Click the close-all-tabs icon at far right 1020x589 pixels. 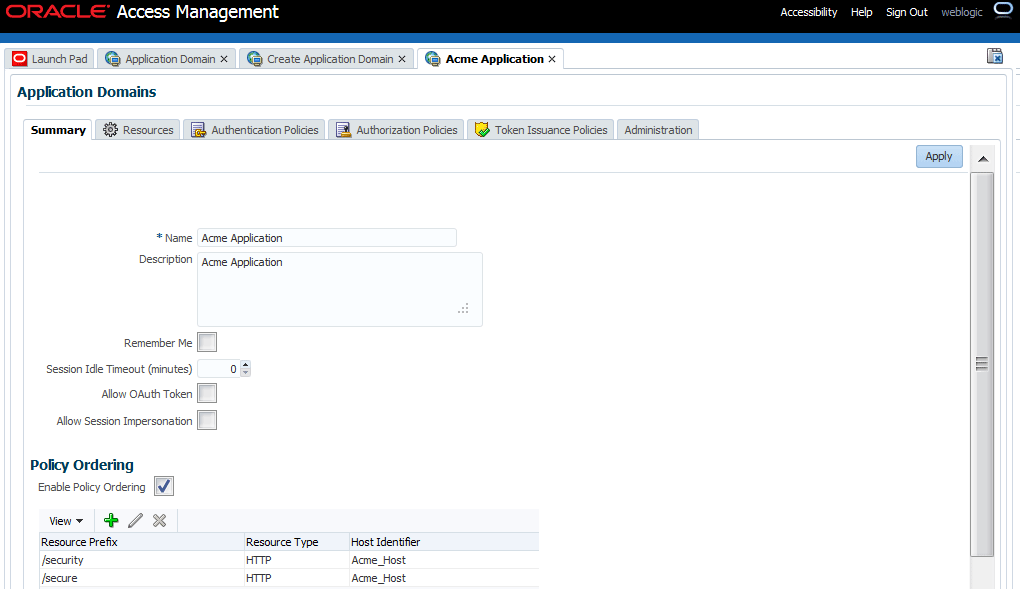tap(995, 56)
